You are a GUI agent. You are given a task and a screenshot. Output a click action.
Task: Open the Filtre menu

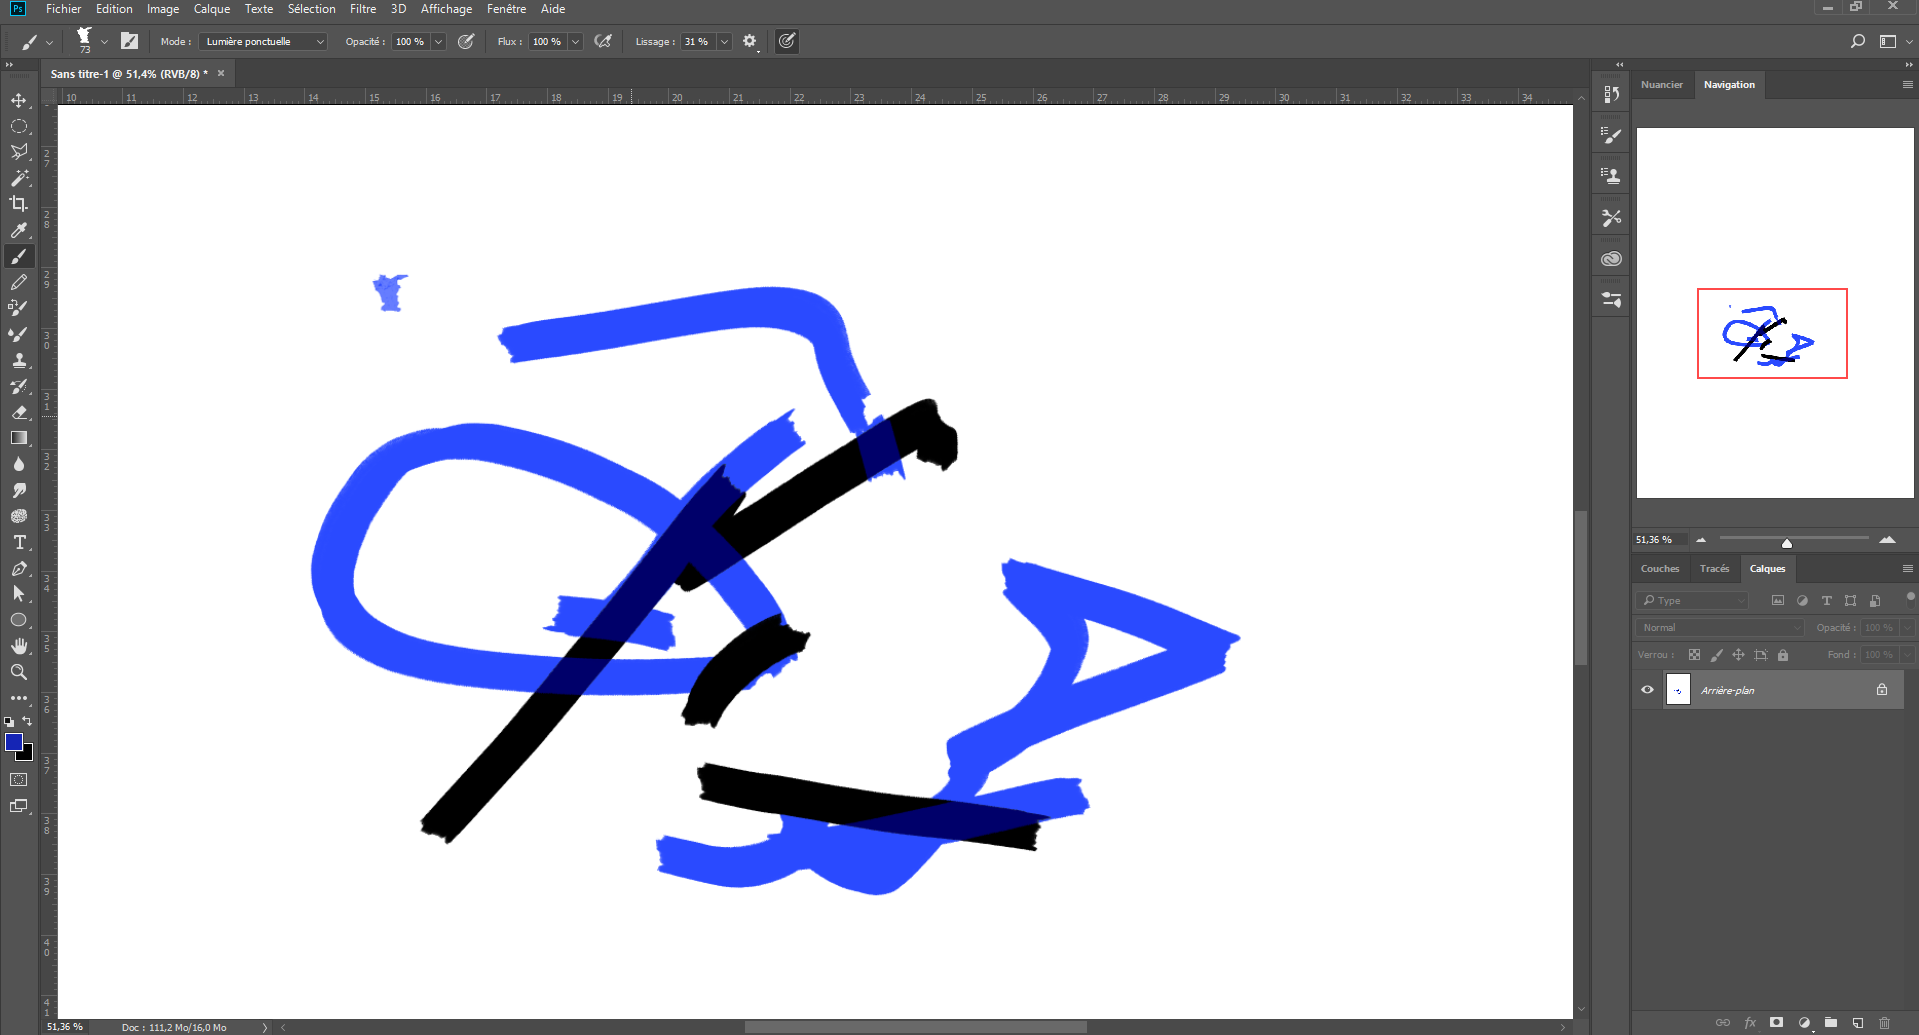pos(362,9)
